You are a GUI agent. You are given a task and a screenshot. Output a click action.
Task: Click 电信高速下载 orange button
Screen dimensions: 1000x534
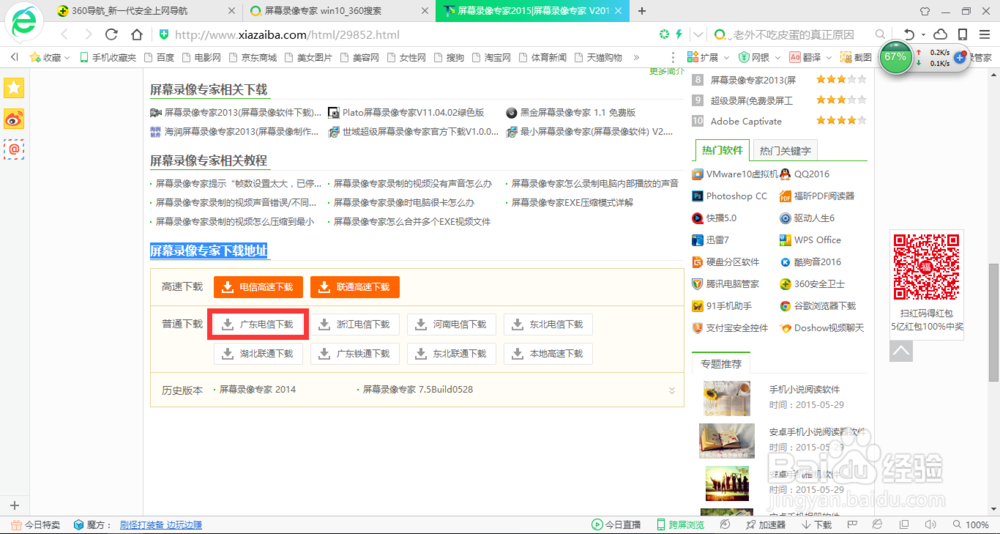coord(258,287)
